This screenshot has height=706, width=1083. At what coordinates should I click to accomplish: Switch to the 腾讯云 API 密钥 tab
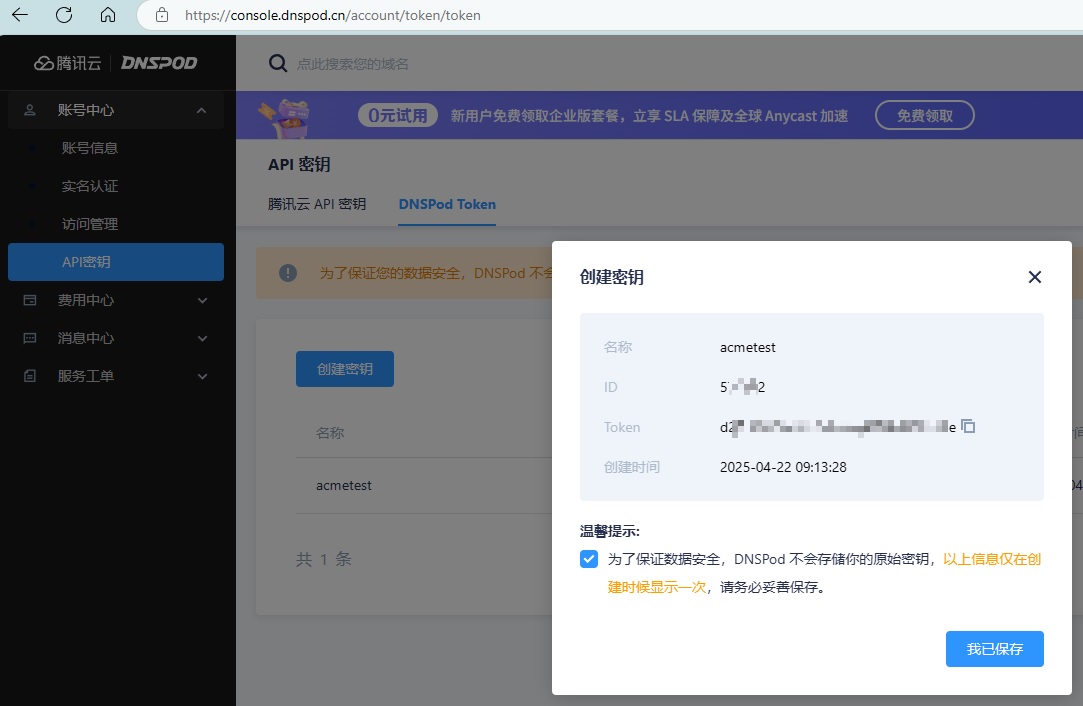pos(317,204)
